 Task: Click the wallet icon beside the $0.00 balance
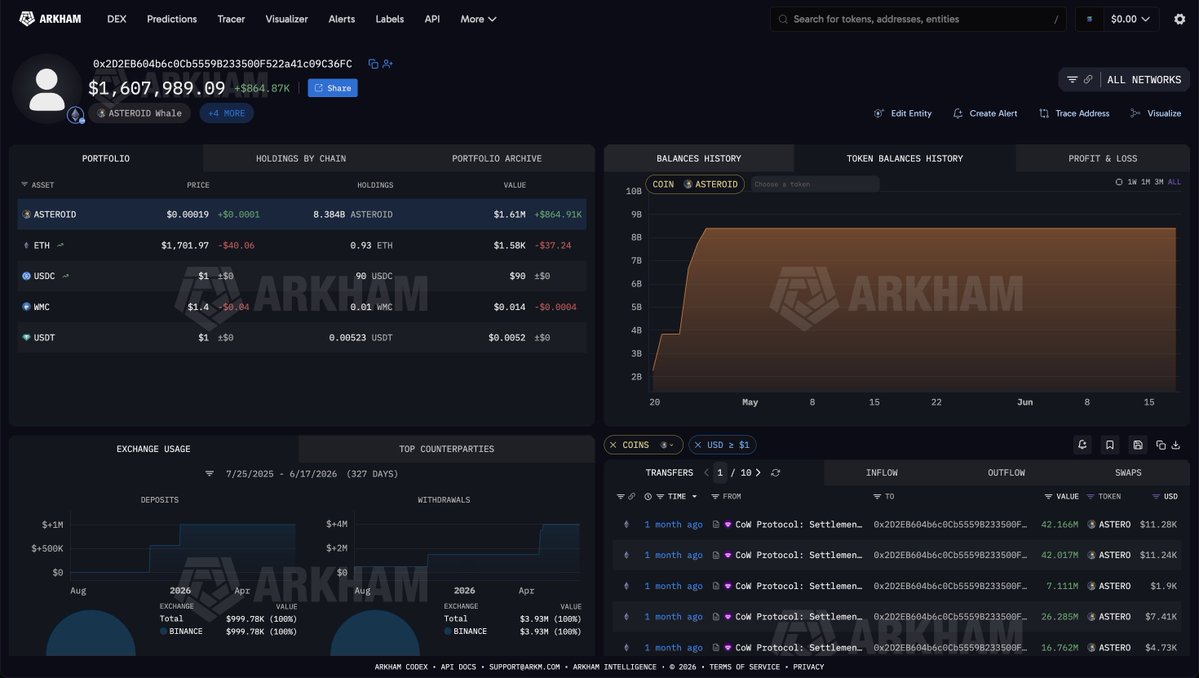click(x=1090, y=19)
